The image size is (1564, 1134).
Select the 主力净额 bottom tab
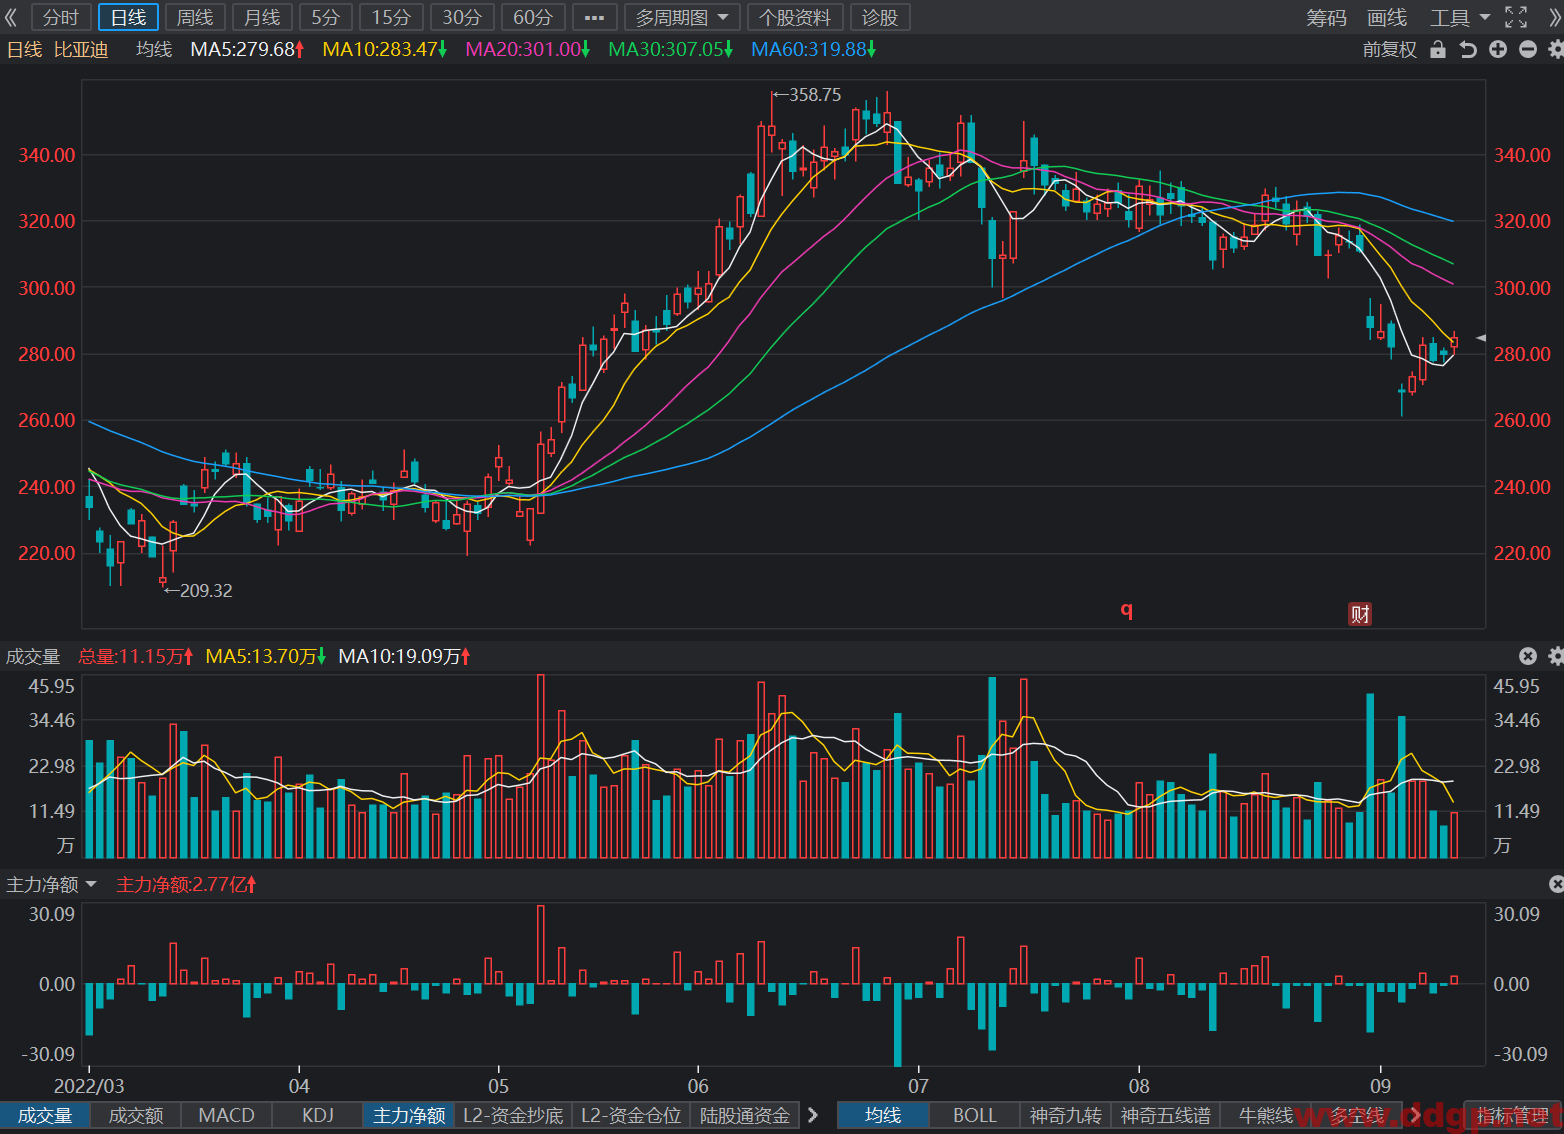point(409,1115)
